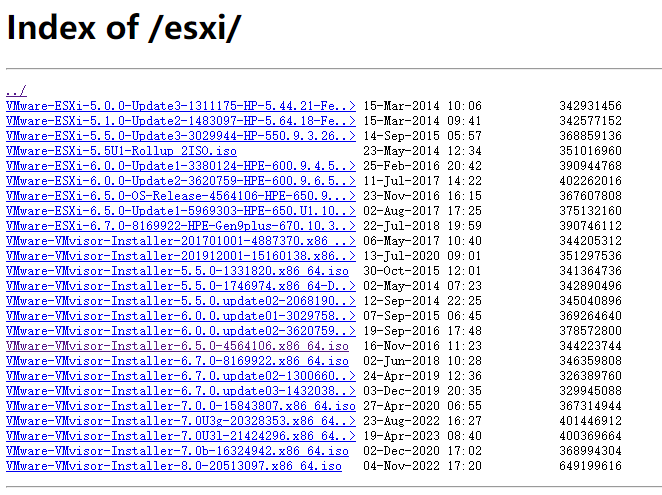Select the date 22-Jul-2018 19:59
662x495 pixels.
422,226
